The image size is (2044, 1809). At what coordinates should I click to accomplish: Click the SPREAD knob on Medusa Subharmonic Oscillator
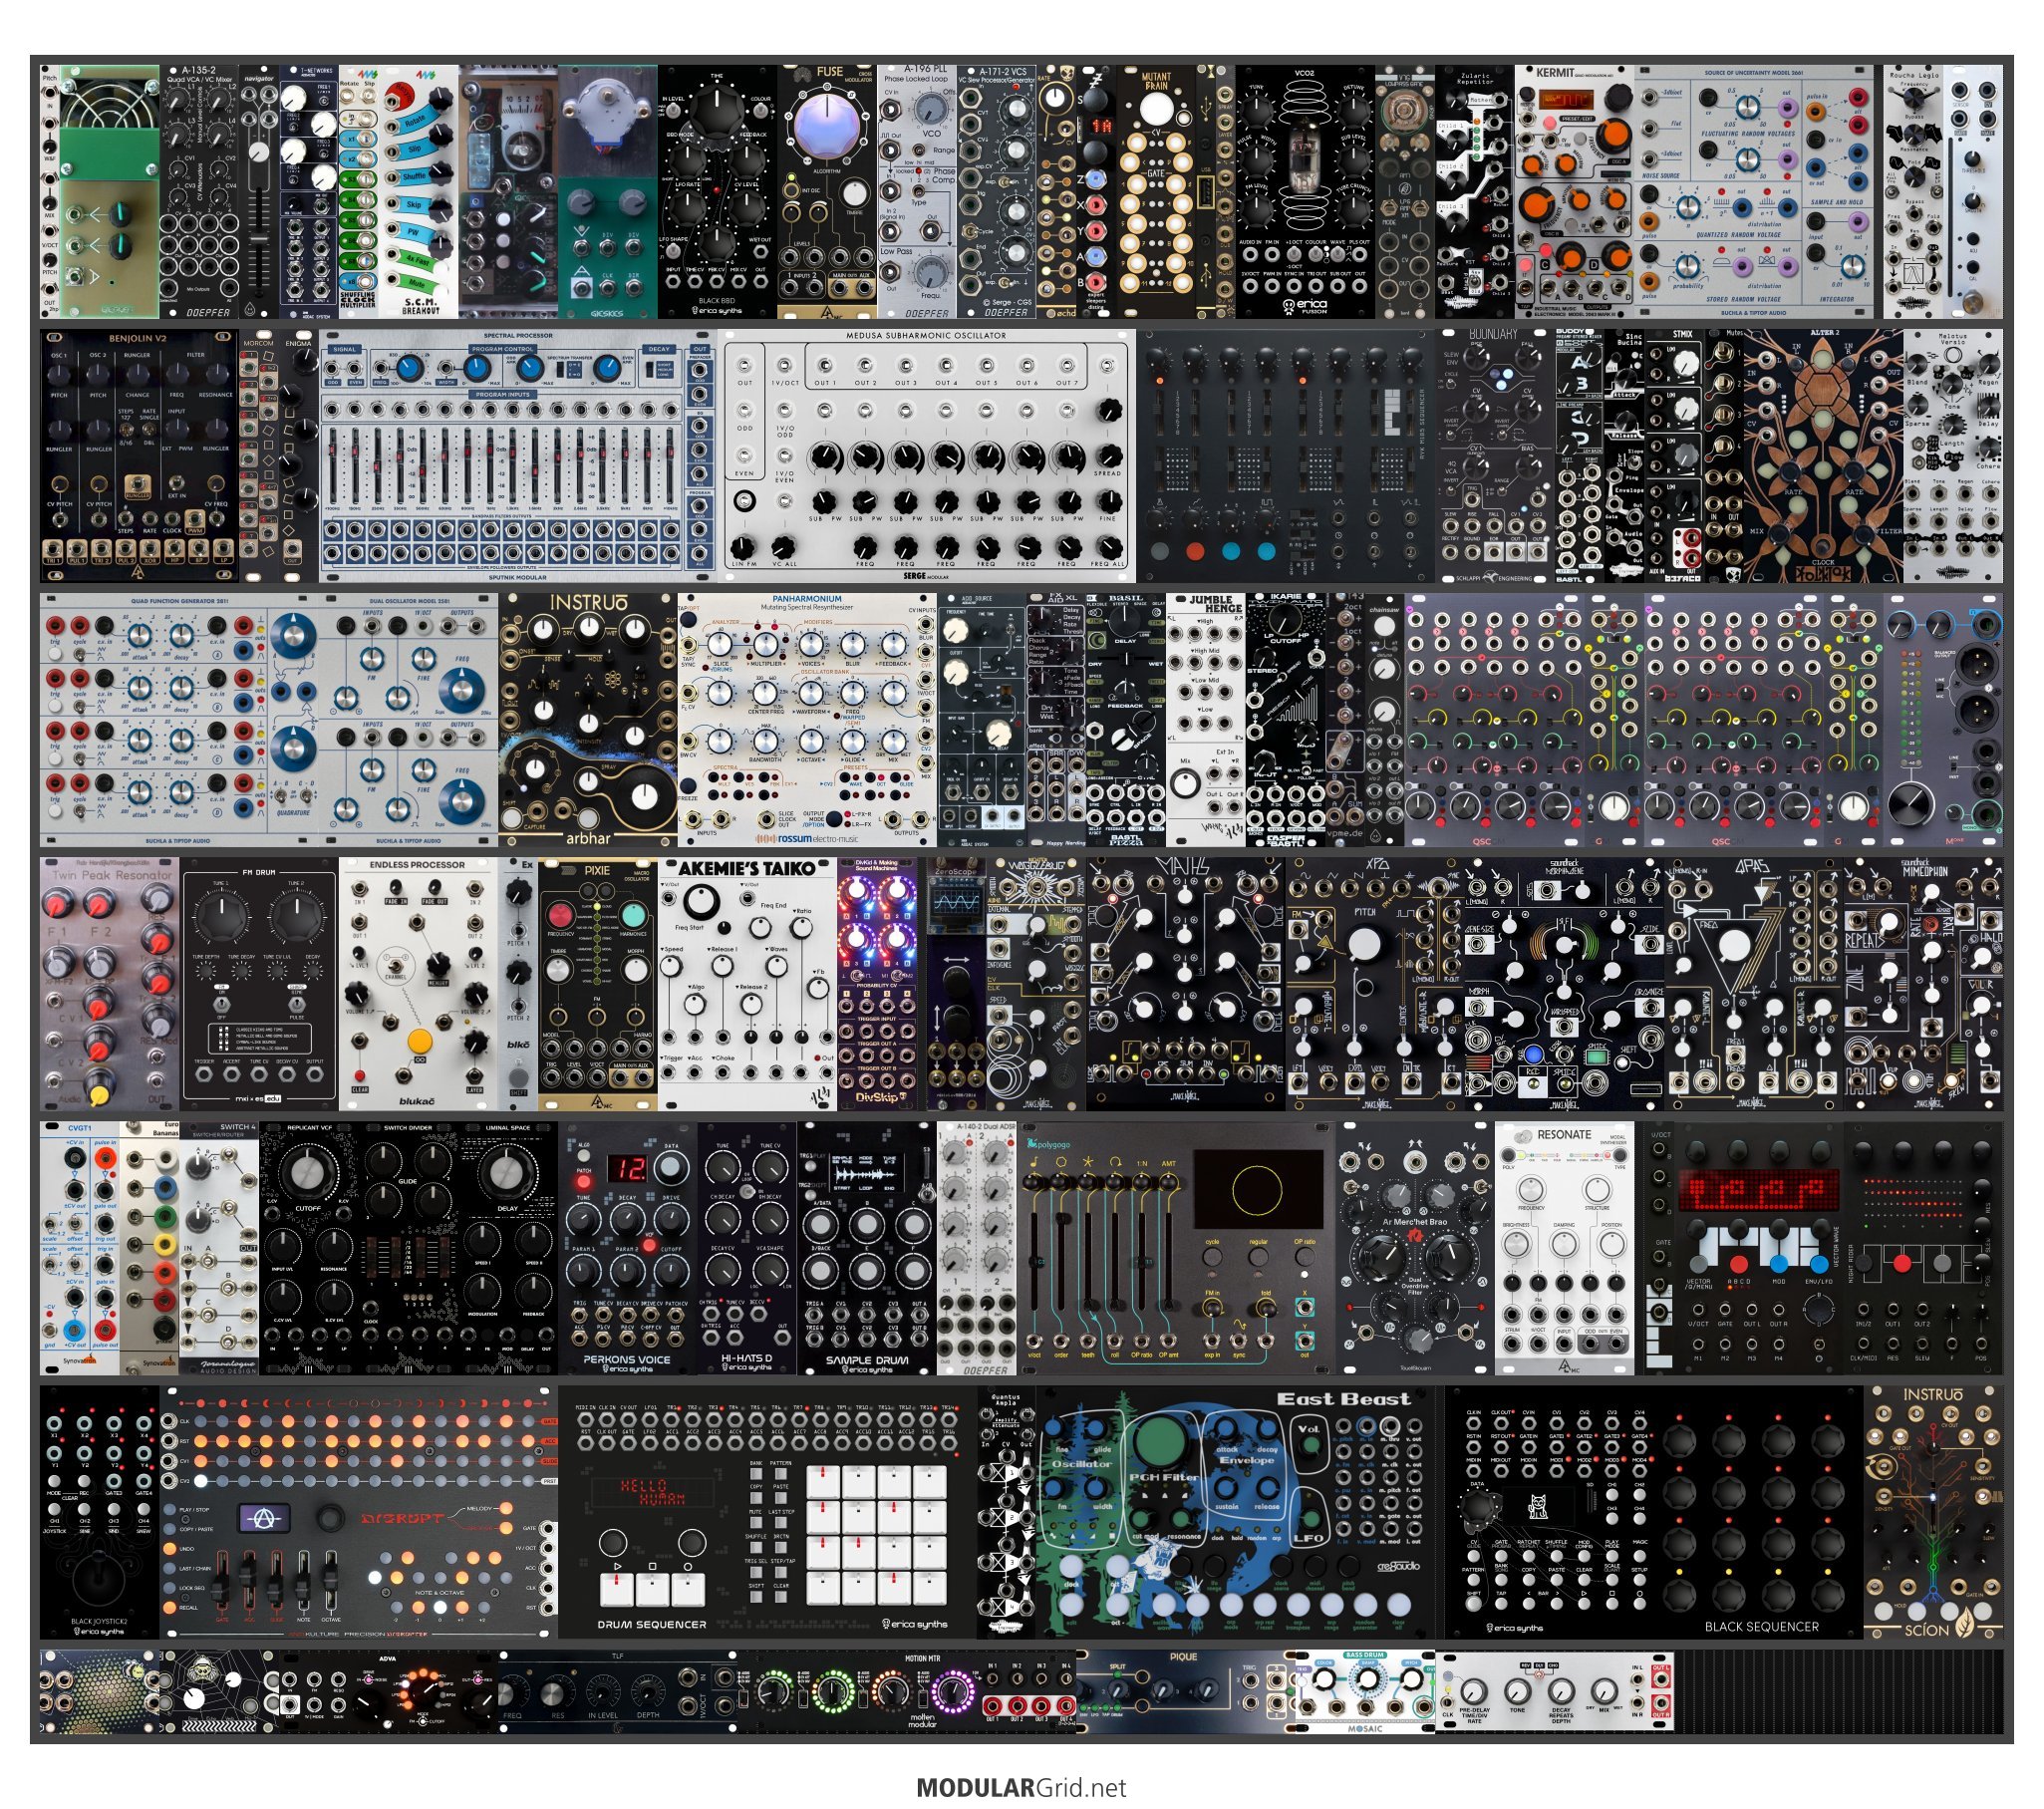coord(1107,456)
